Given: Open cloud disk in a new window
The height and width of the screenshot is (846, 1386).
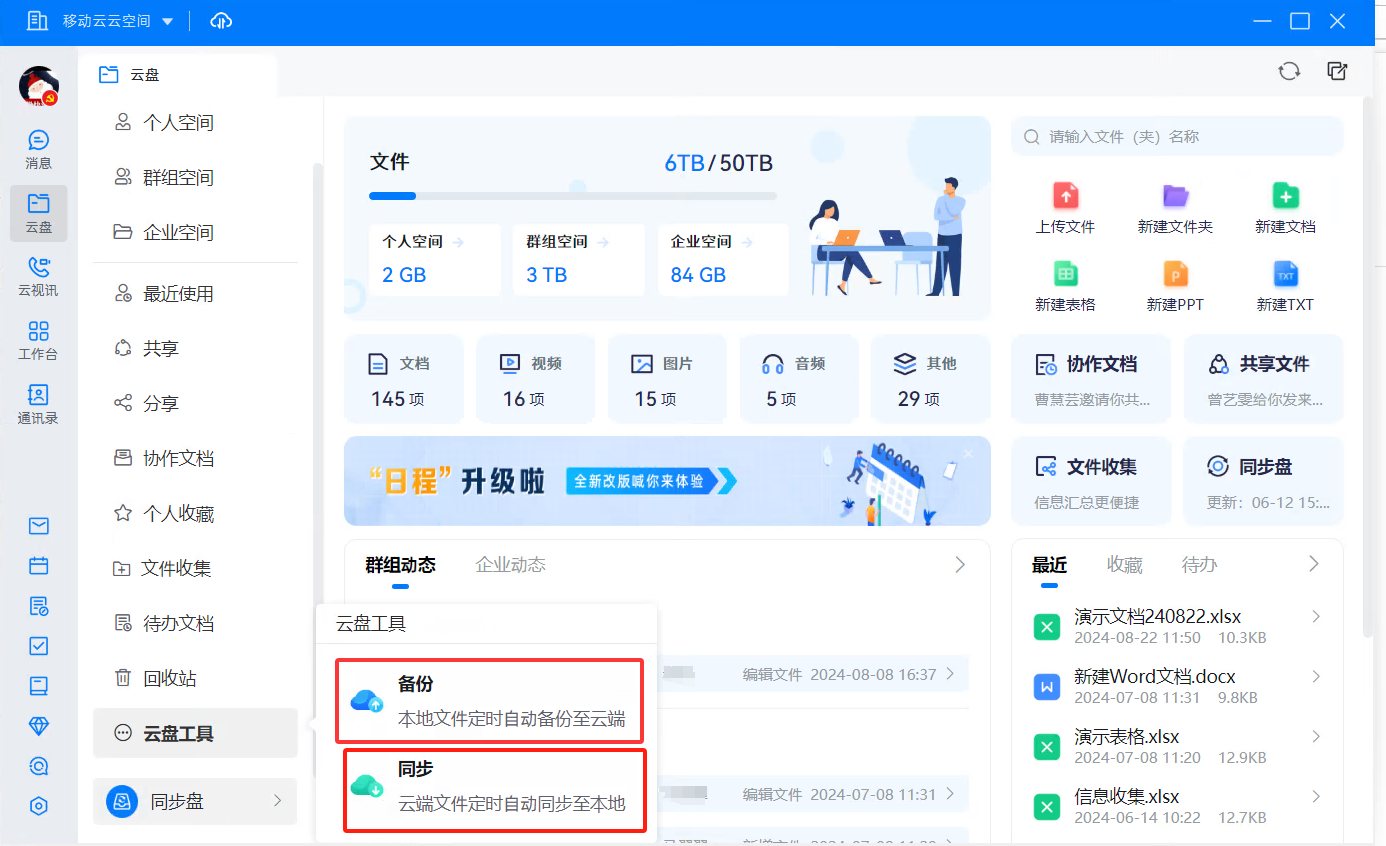Looking at the screenshot, I should coord(1337,71).
